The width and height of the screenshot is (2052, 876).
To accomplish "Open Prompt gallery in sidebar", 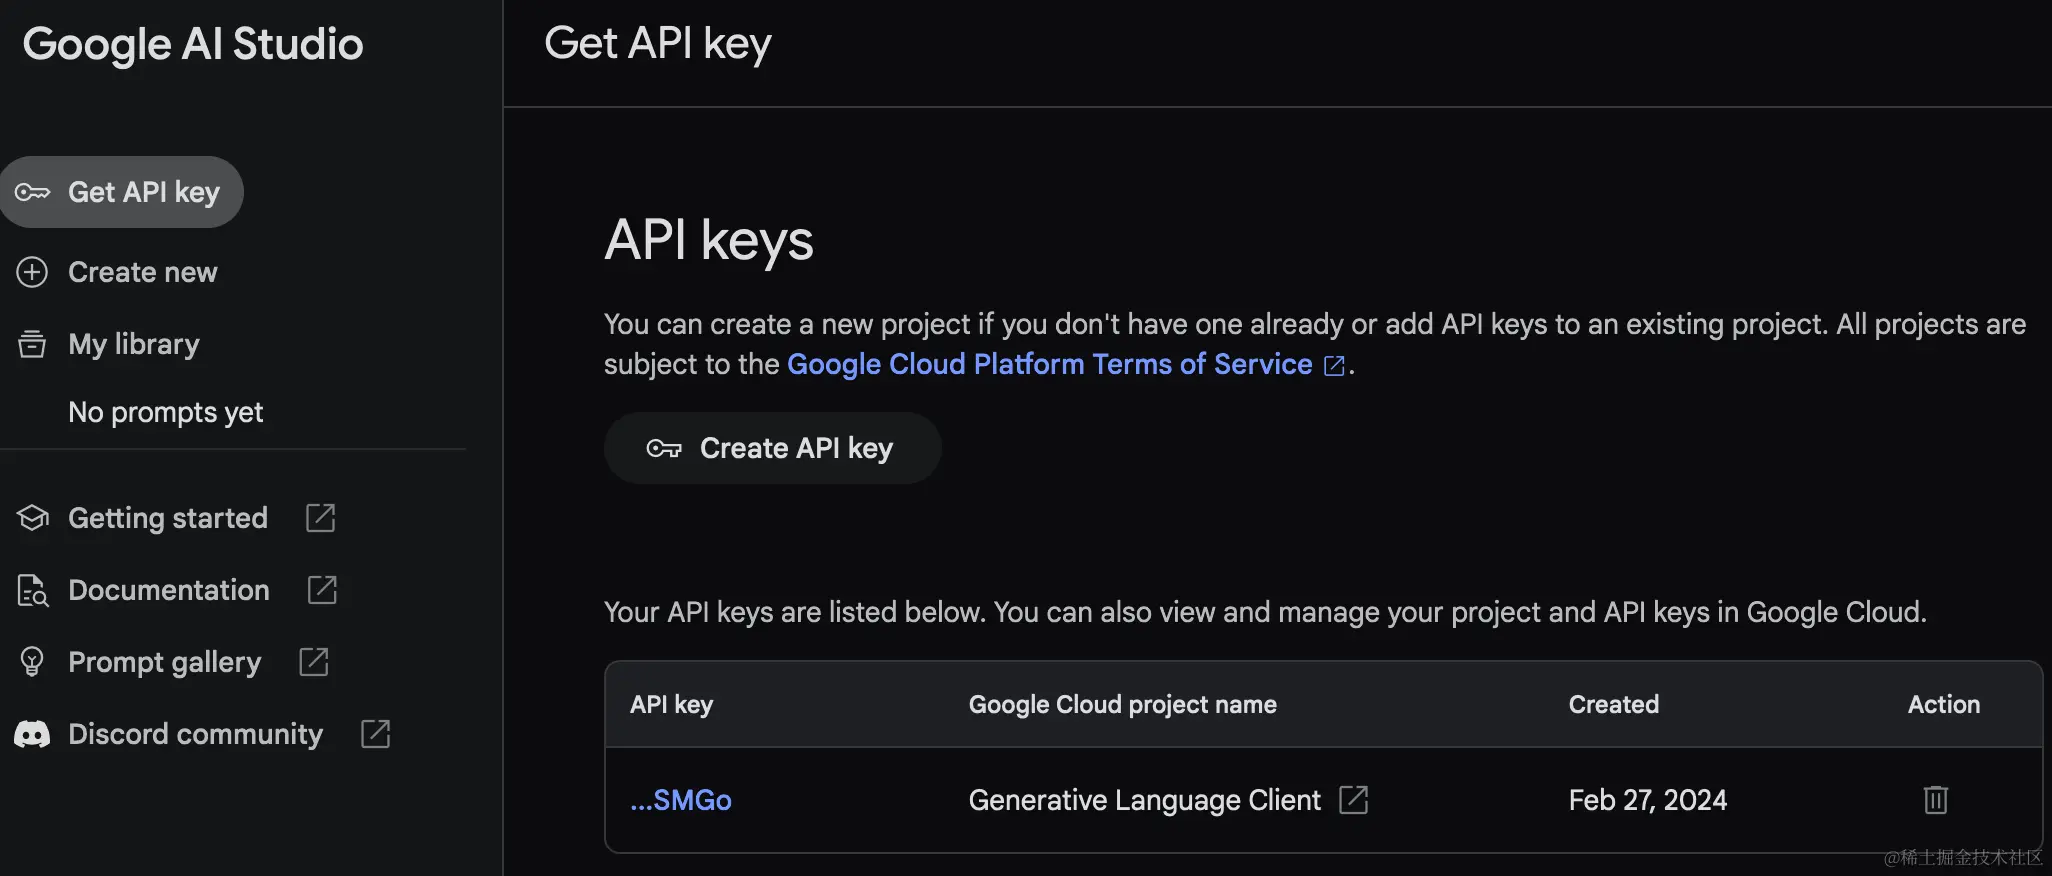I will pos(164,662).
